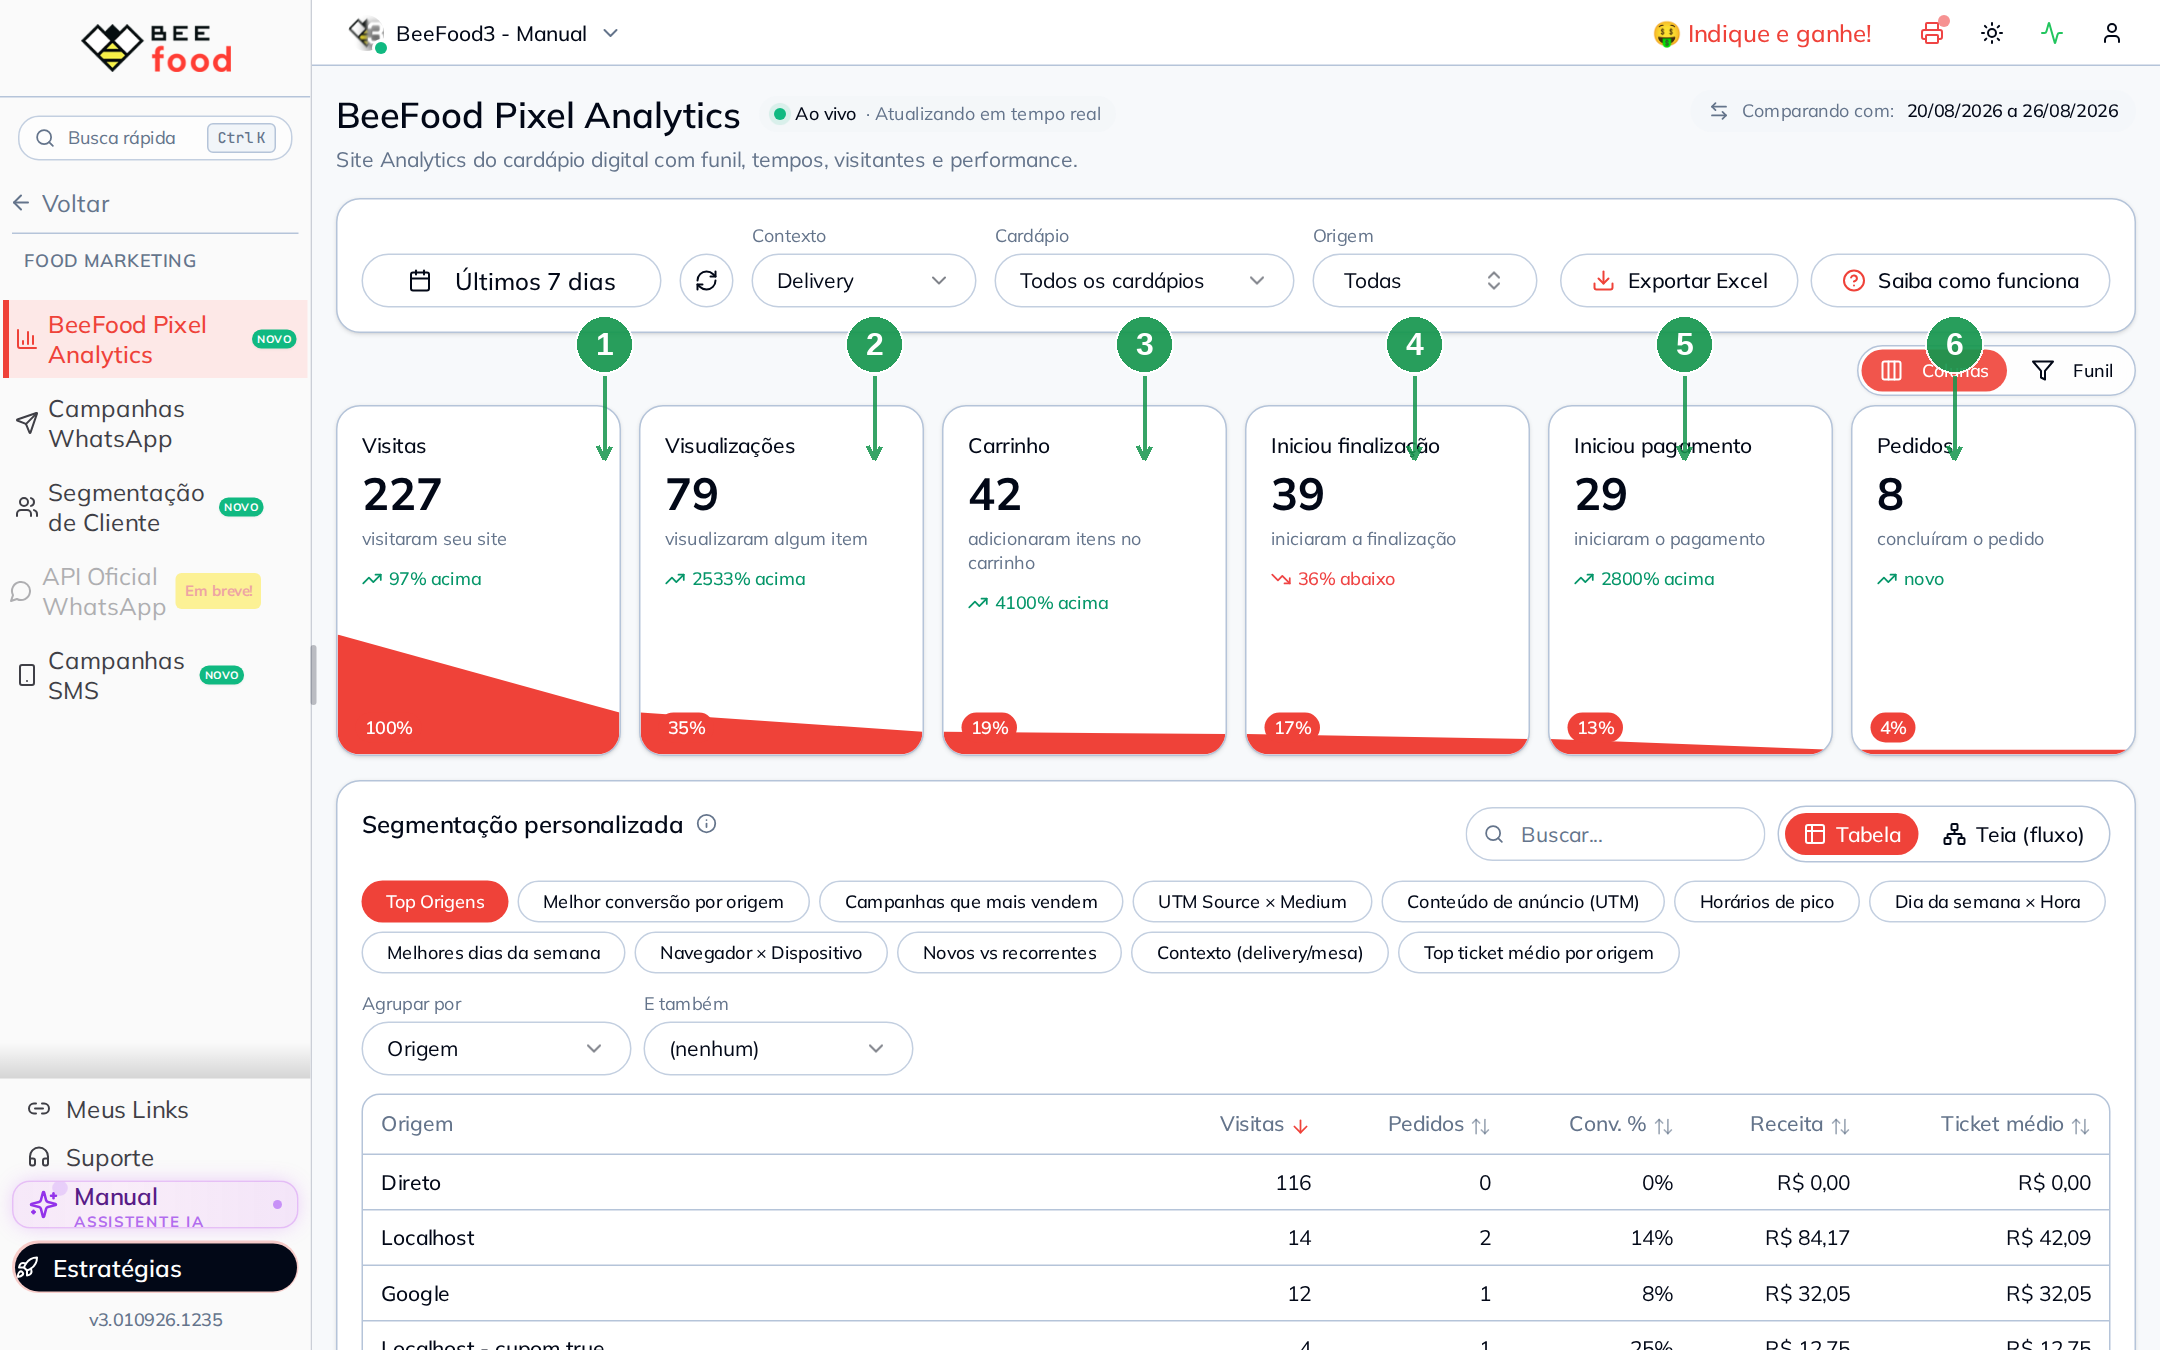2160x1350 pixels.
Task: Click the comparison date range 20/08/2026 a 26/08/2026
Action: click(2012, 111)
